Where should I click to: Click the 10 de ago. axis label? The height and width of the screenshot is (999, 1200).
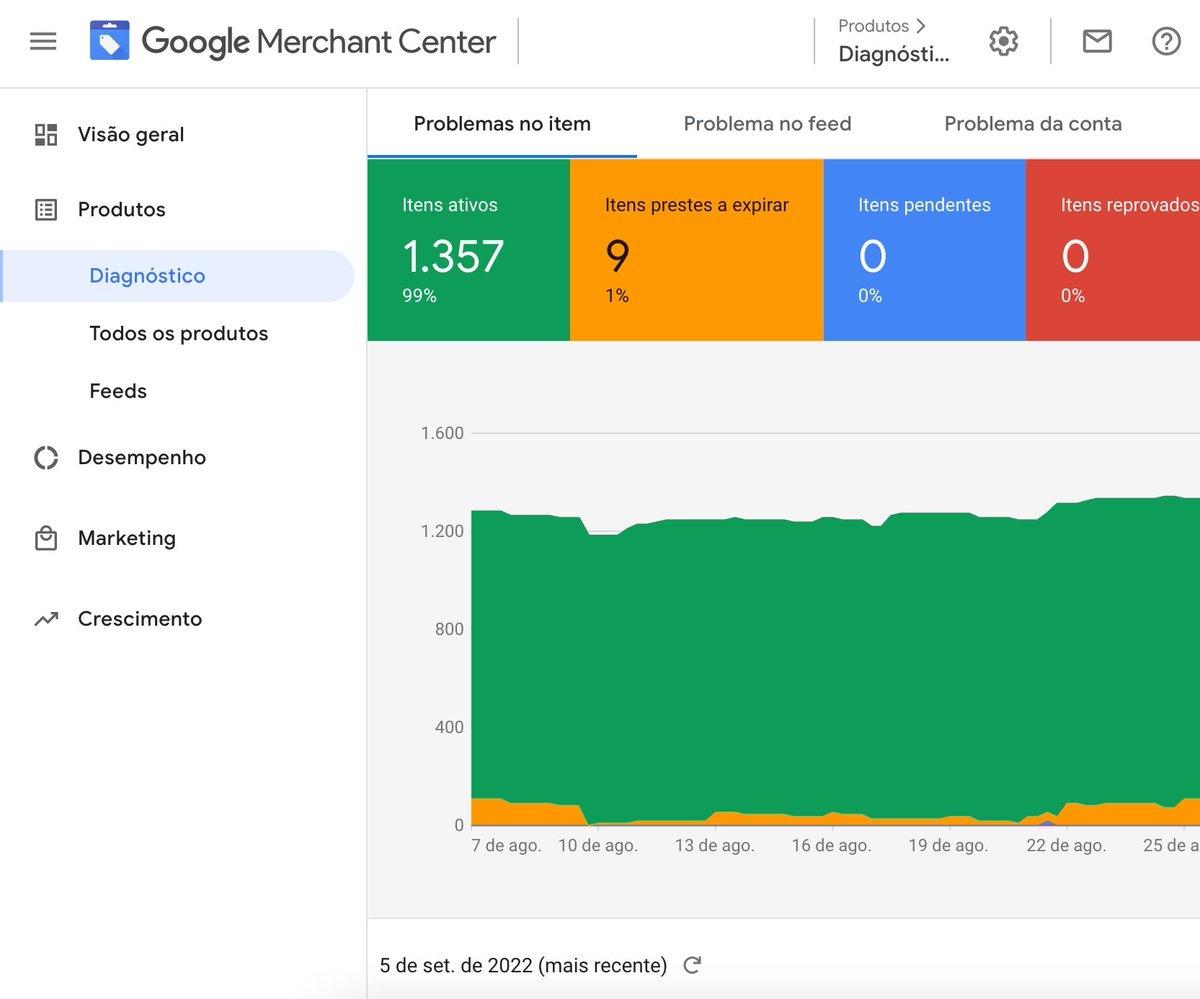598,846
